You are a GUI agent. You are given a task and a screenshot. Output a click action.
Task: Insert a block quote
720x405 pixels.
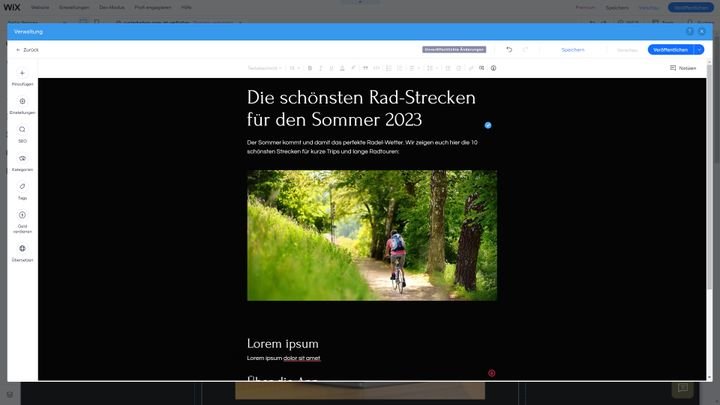point(366,68)
